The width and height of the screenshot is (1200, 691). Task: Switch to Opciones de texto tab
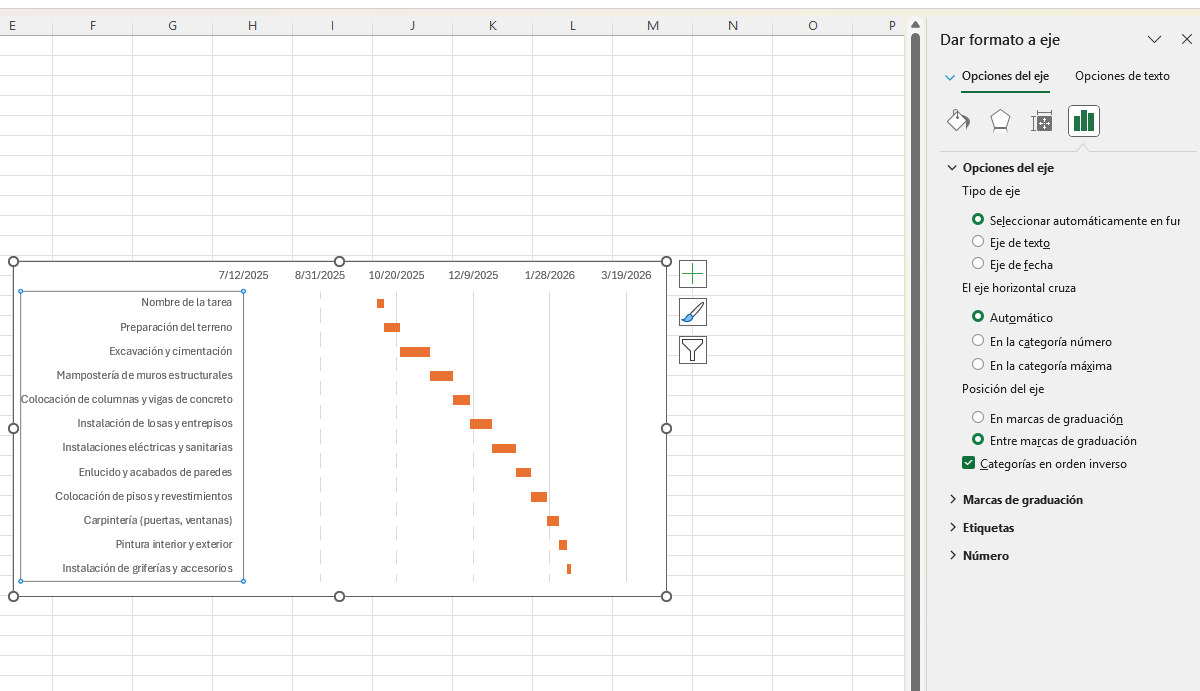[x=1122, y=76]
